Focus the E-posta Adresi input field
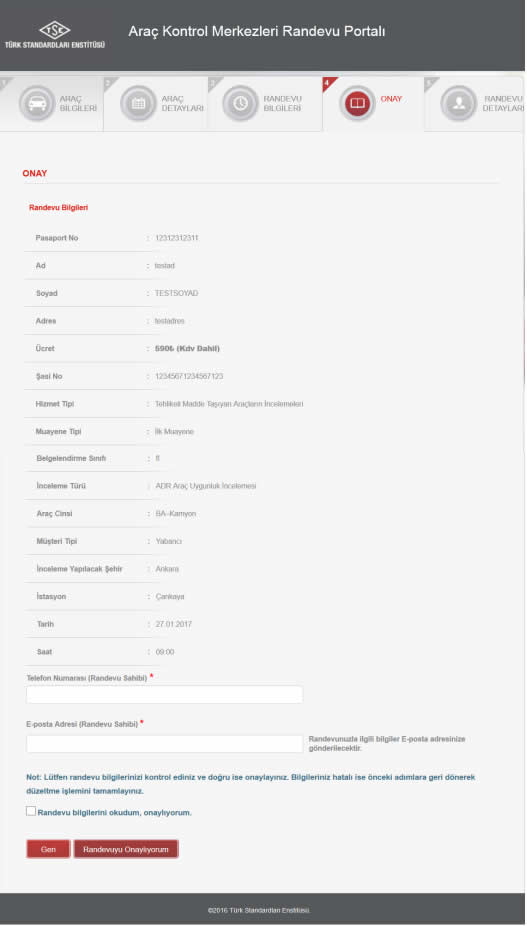Viewport: 527px width, 926px height. tap(164, 744)
